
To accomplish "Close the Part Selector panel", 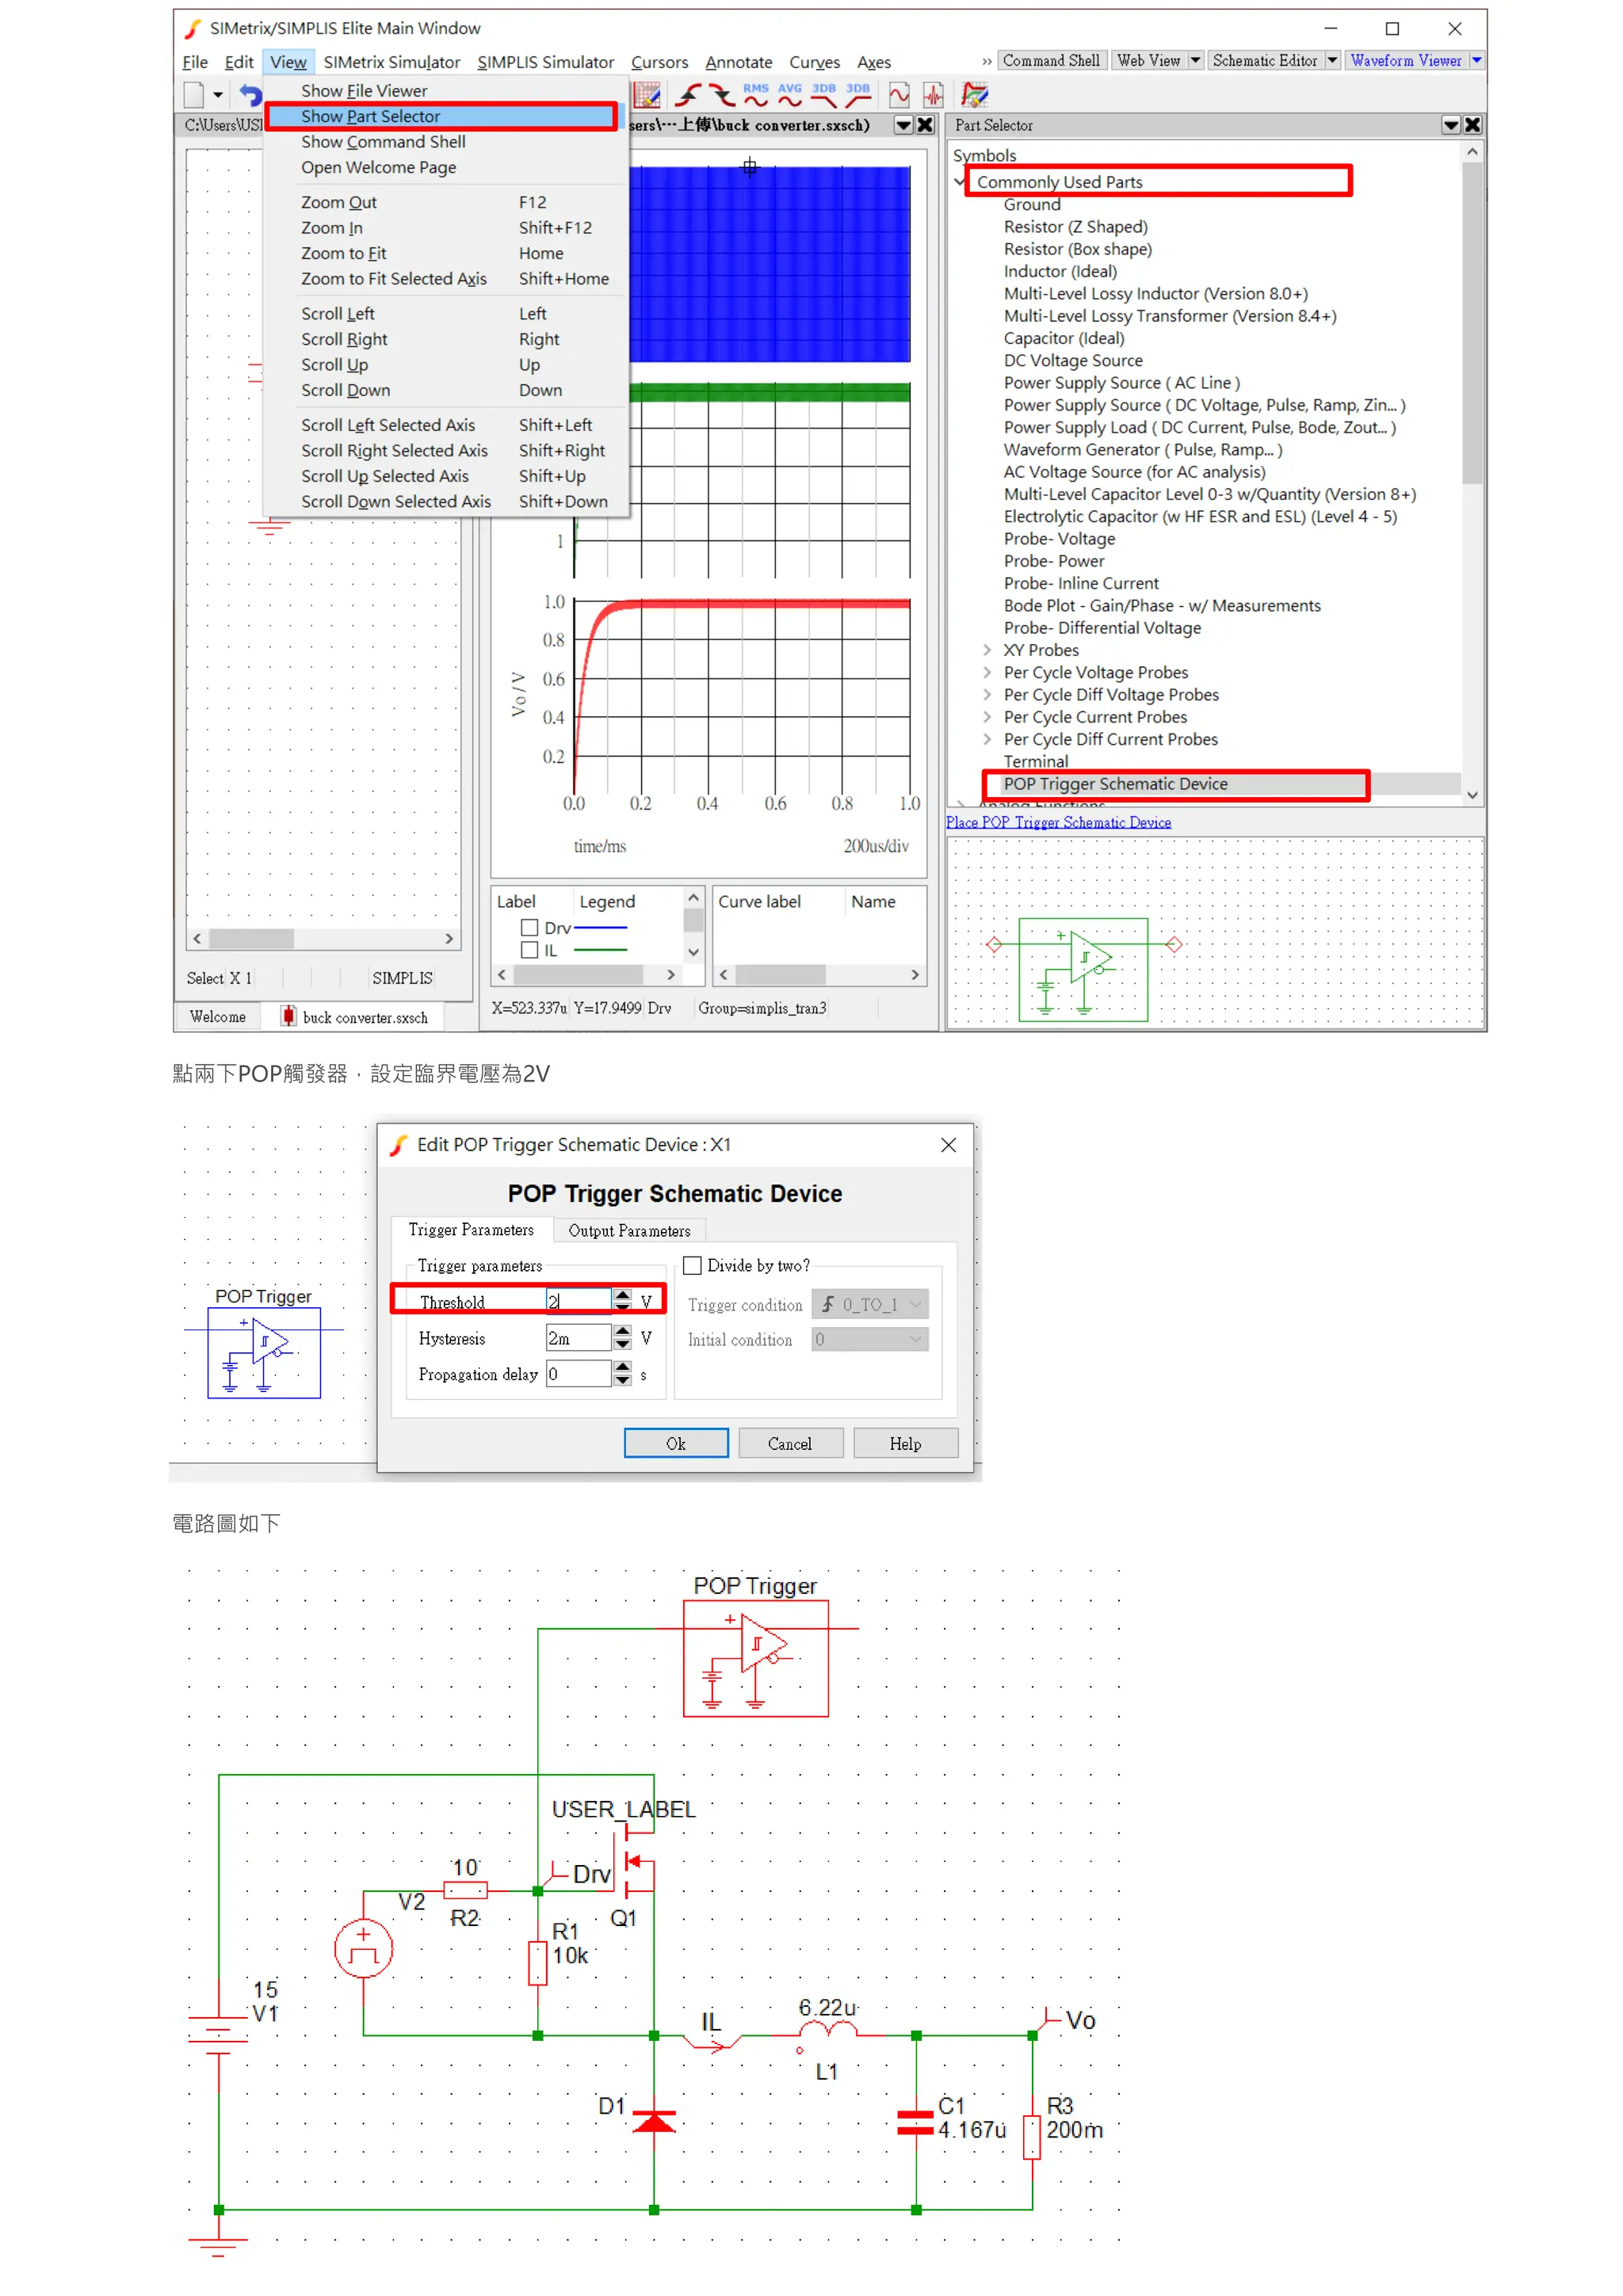I will (x=1472, y=125).
